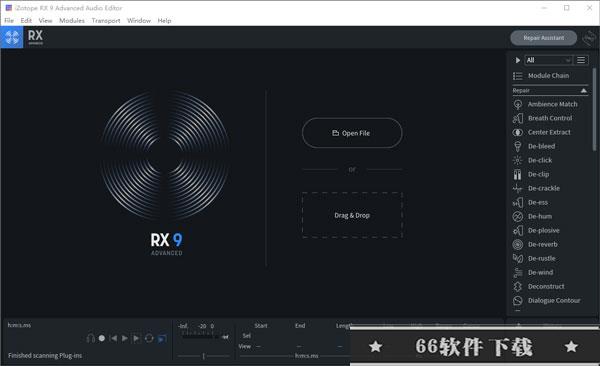Click the slider below the level meter
This screenshot has height=366, width=600.
[x=204, y=356]
